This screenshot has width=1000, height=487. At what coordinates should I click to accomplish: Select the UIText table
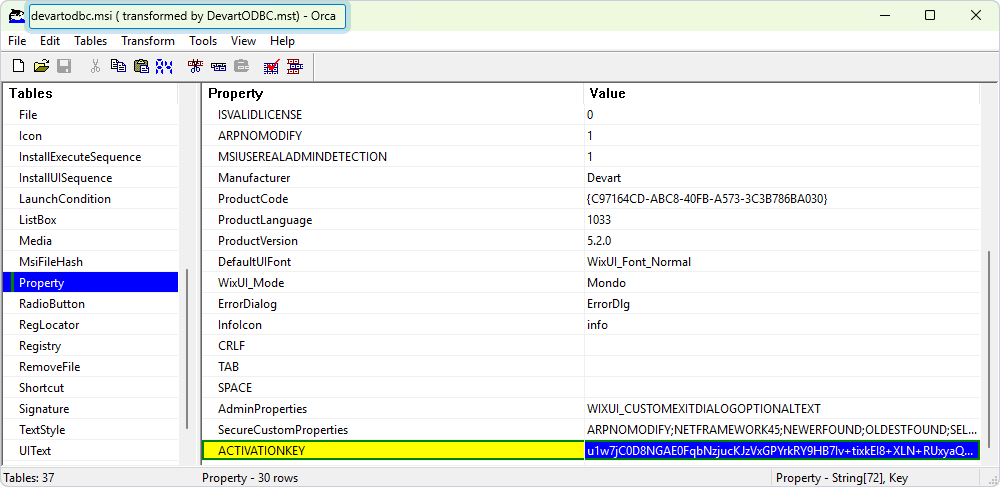pos(91,451)
